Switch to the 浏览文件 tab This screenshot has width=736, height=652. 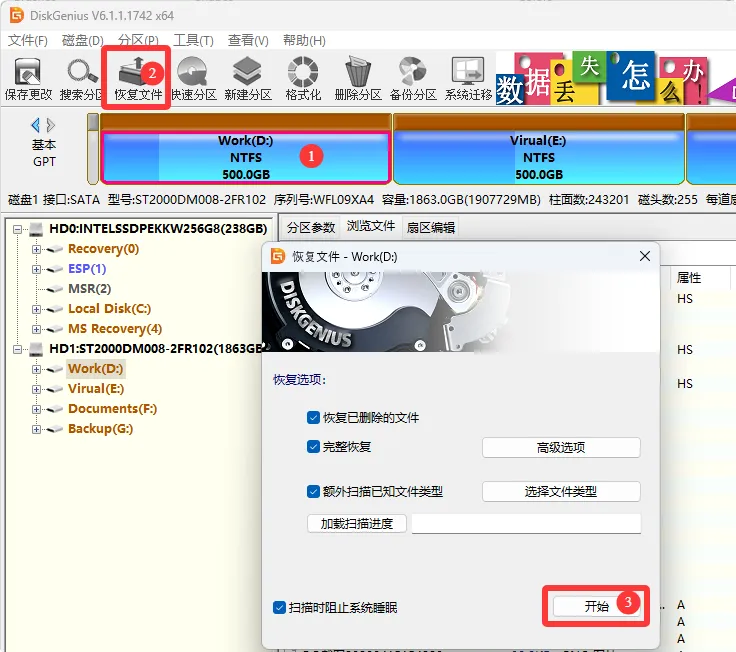[x=370, y=226]
